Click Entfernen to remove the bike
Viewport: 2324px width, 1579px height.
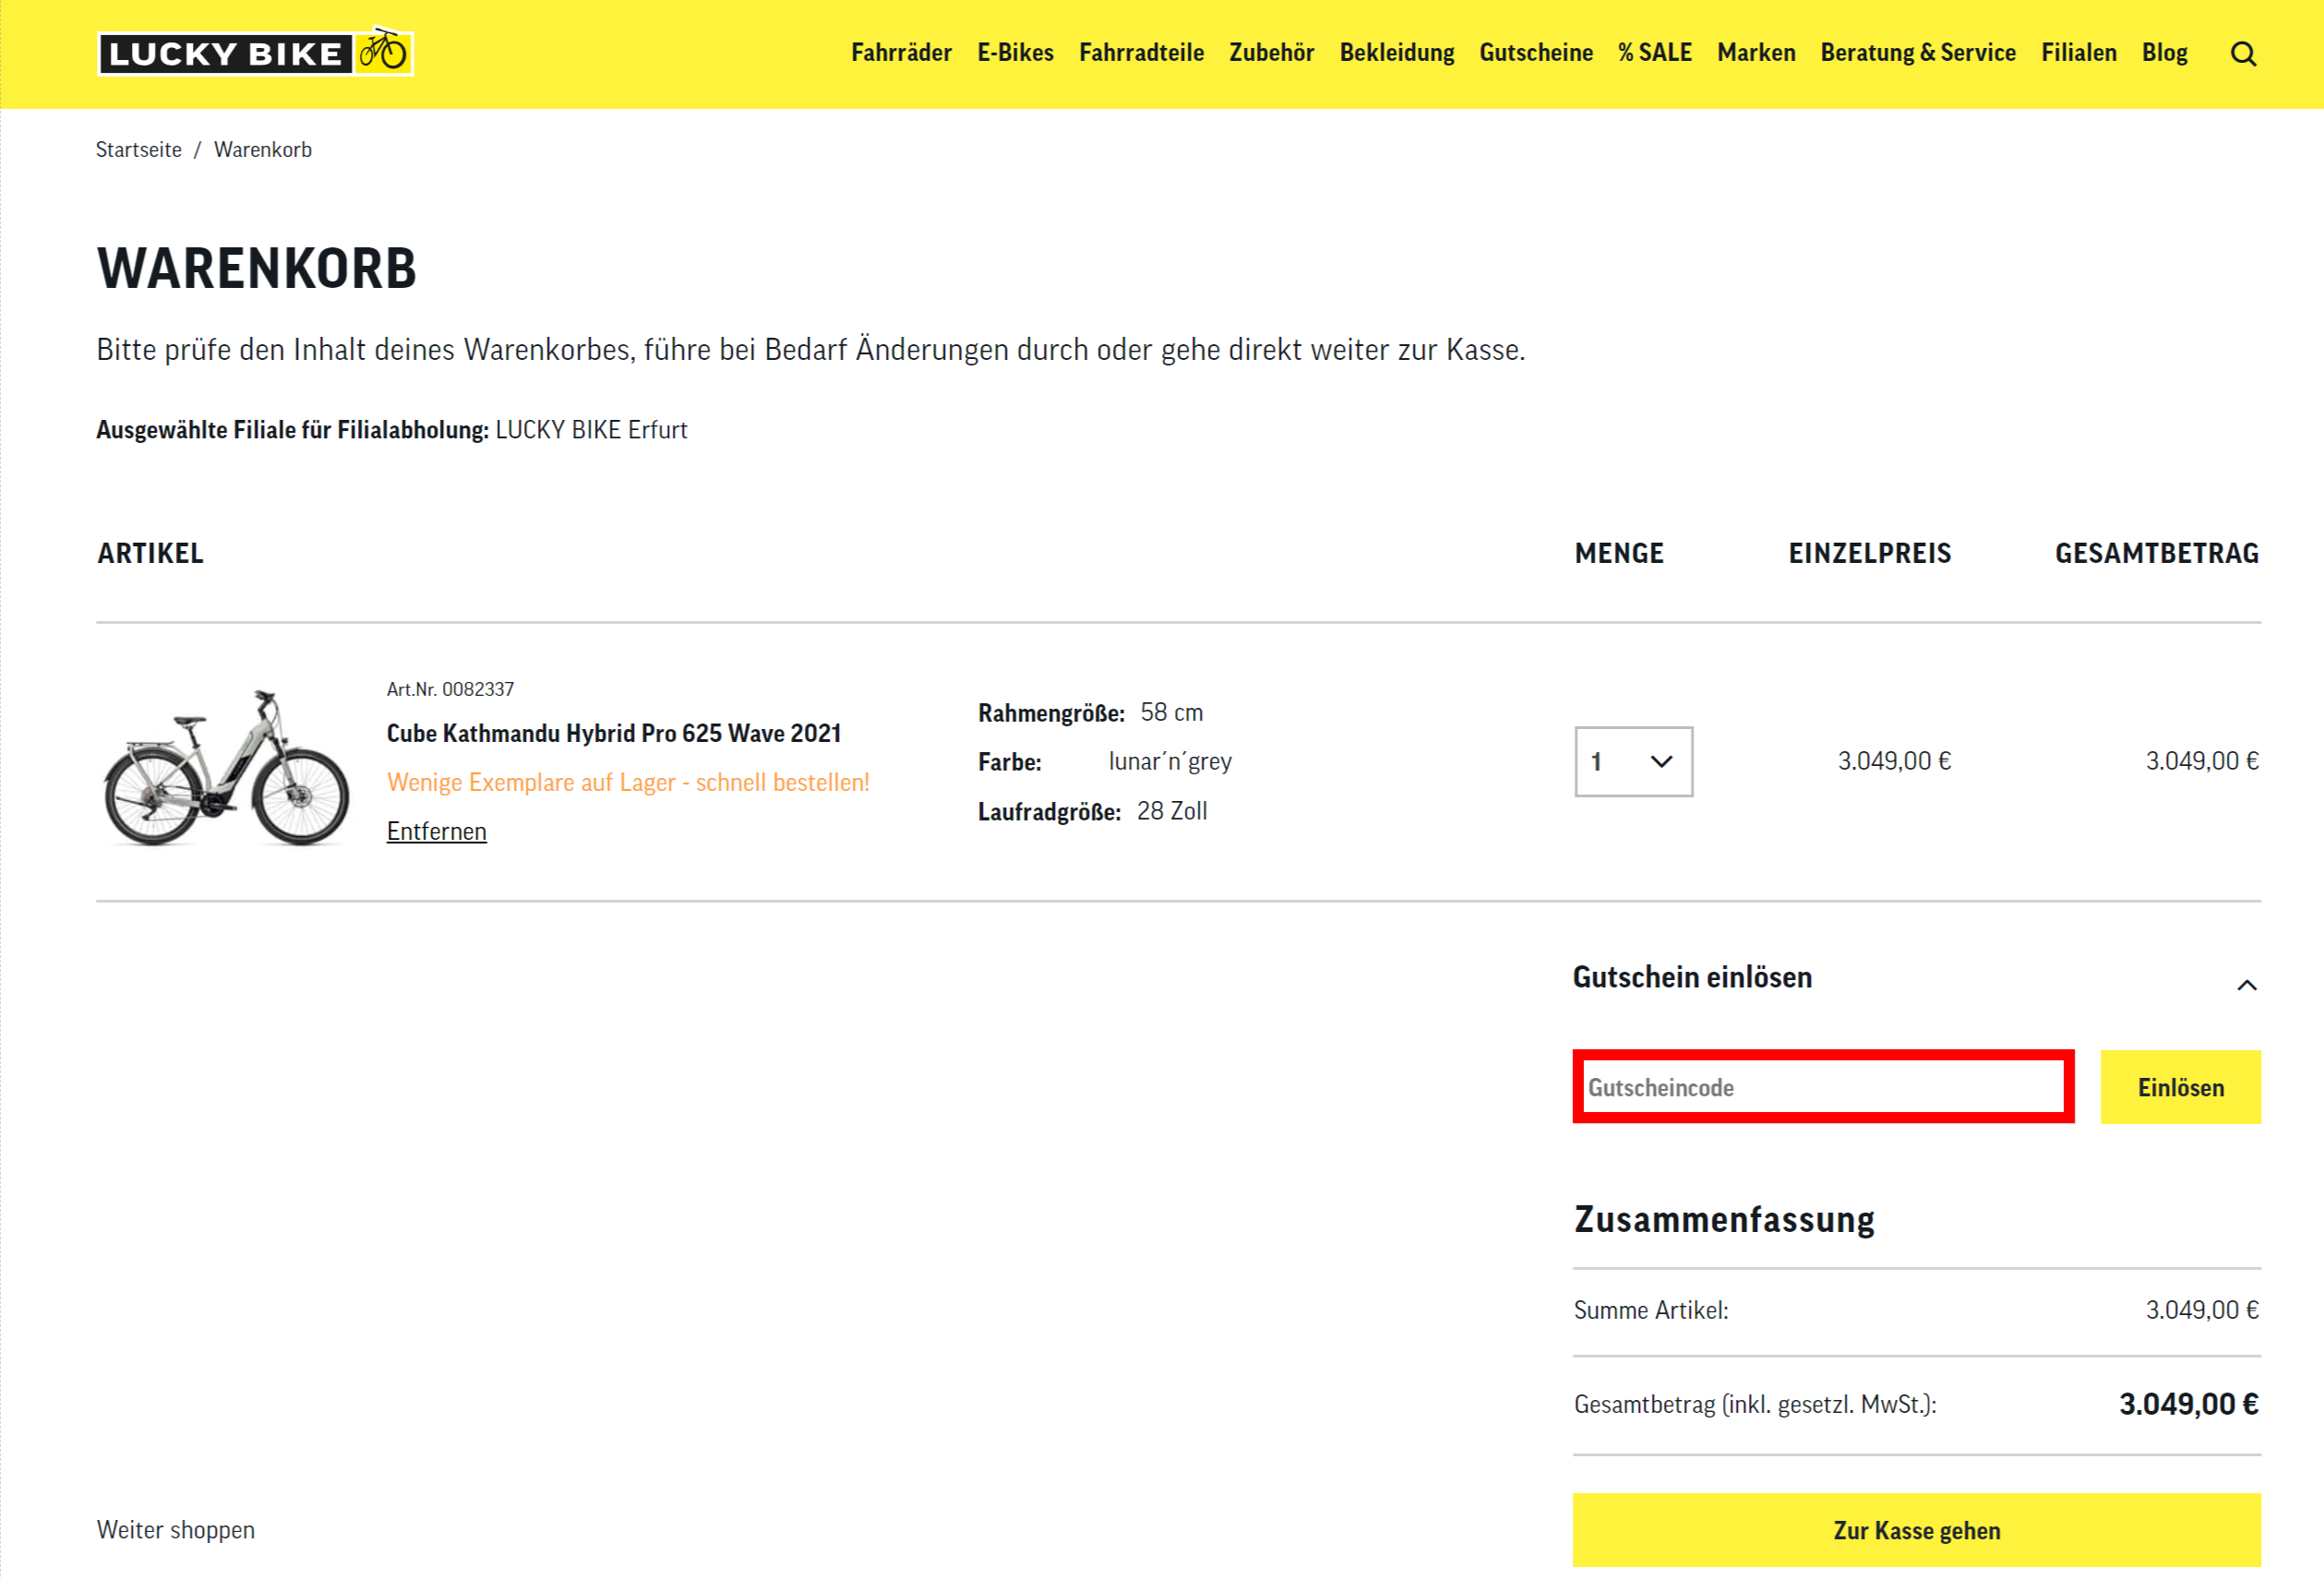point(436,830)
